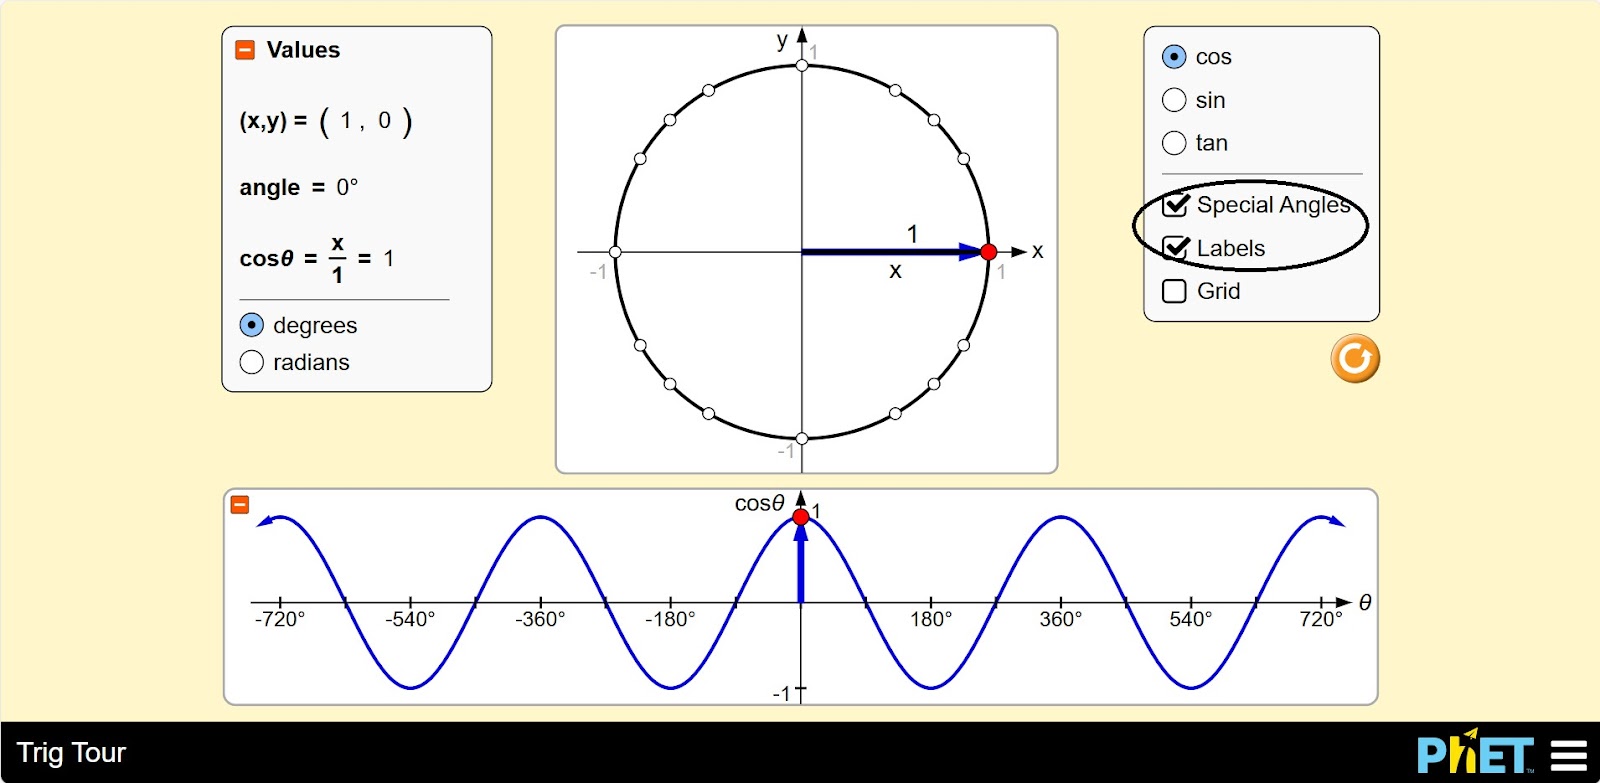Click the orange reset all button
The width and height of the screenshot is (1600, 783).
(1354, 358)
